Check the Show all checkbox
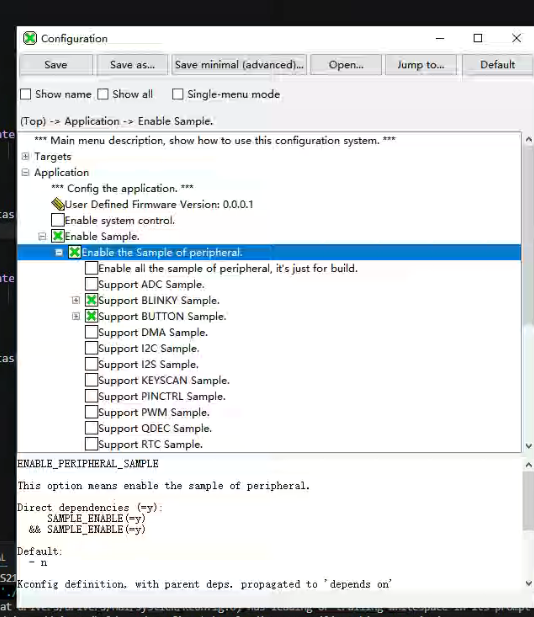534x617 pixels. 103,94
